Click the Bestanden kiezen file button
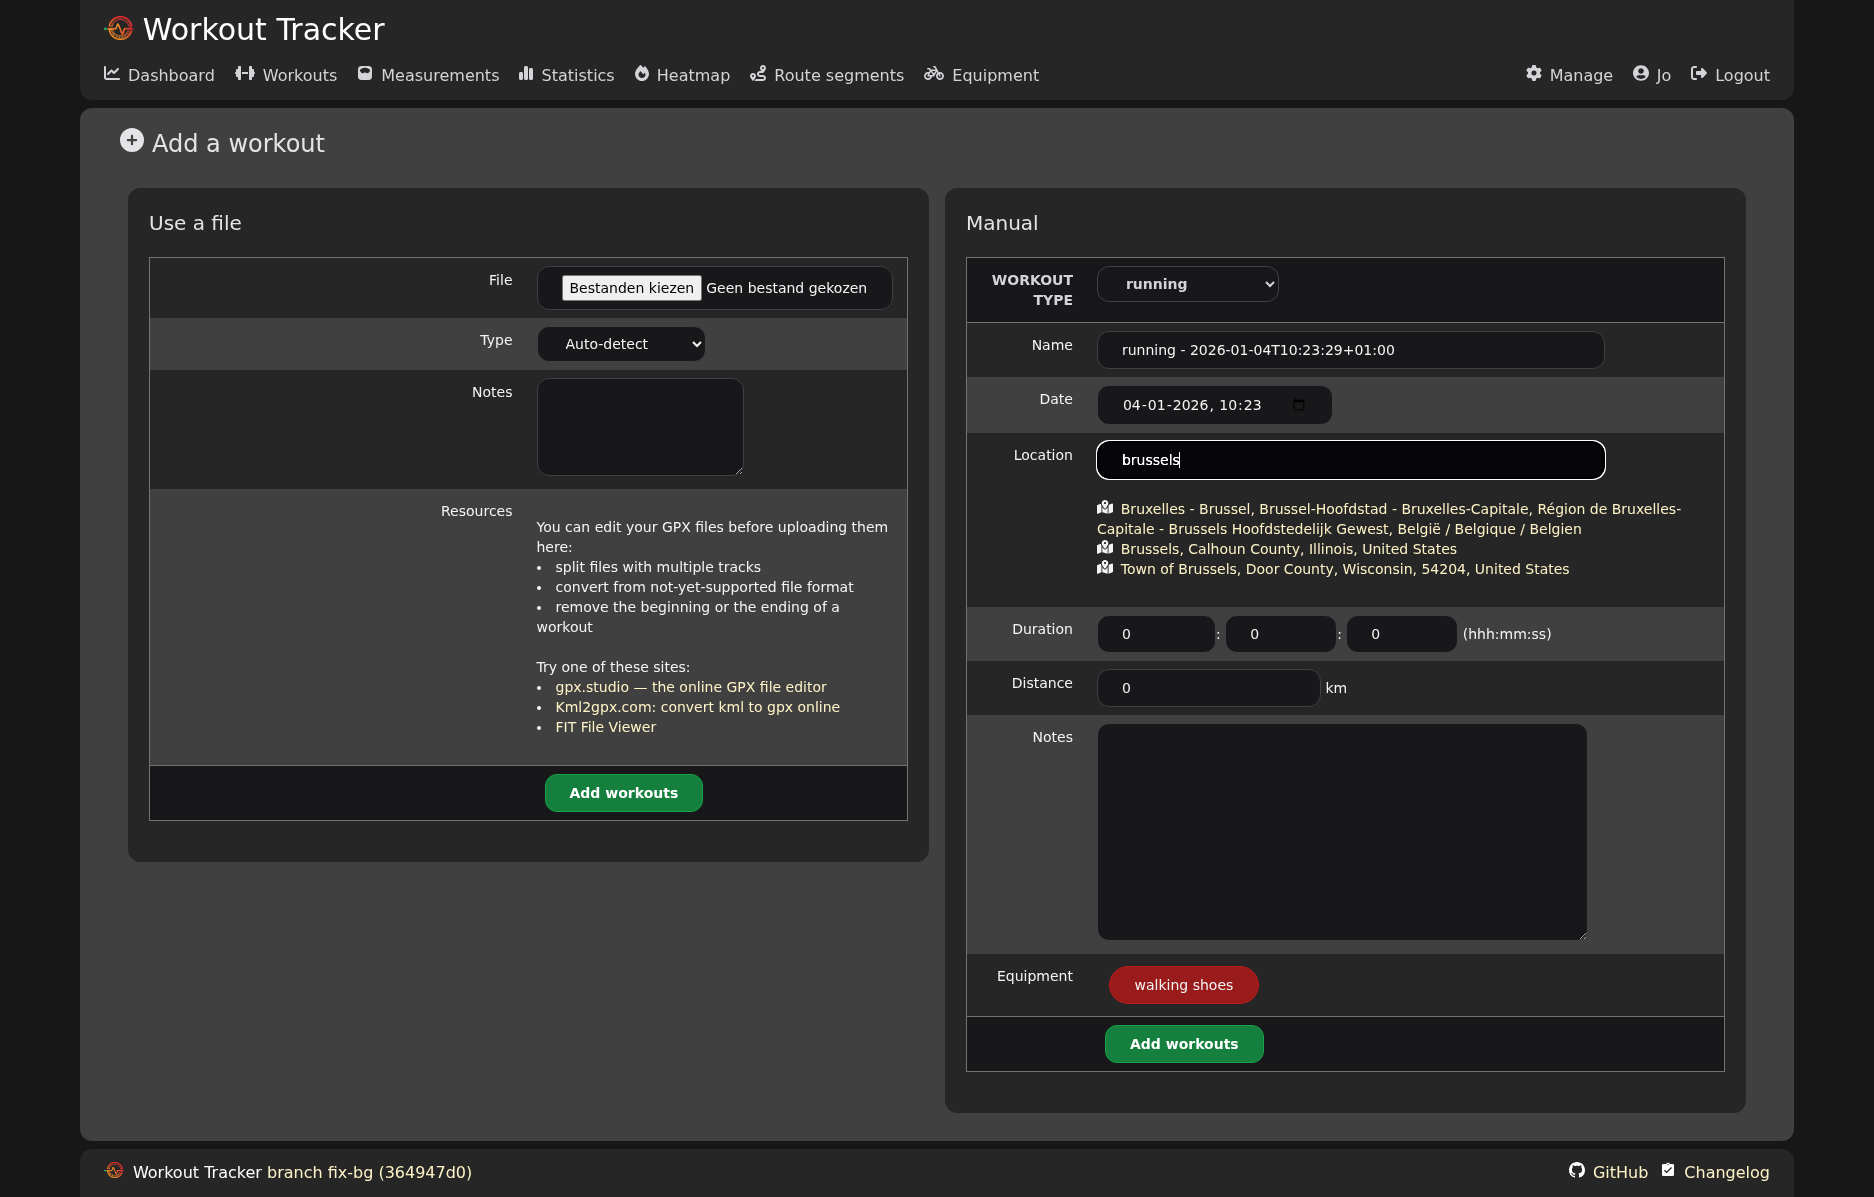Viewport: 1874px width, 1197px height. point(631,288)
